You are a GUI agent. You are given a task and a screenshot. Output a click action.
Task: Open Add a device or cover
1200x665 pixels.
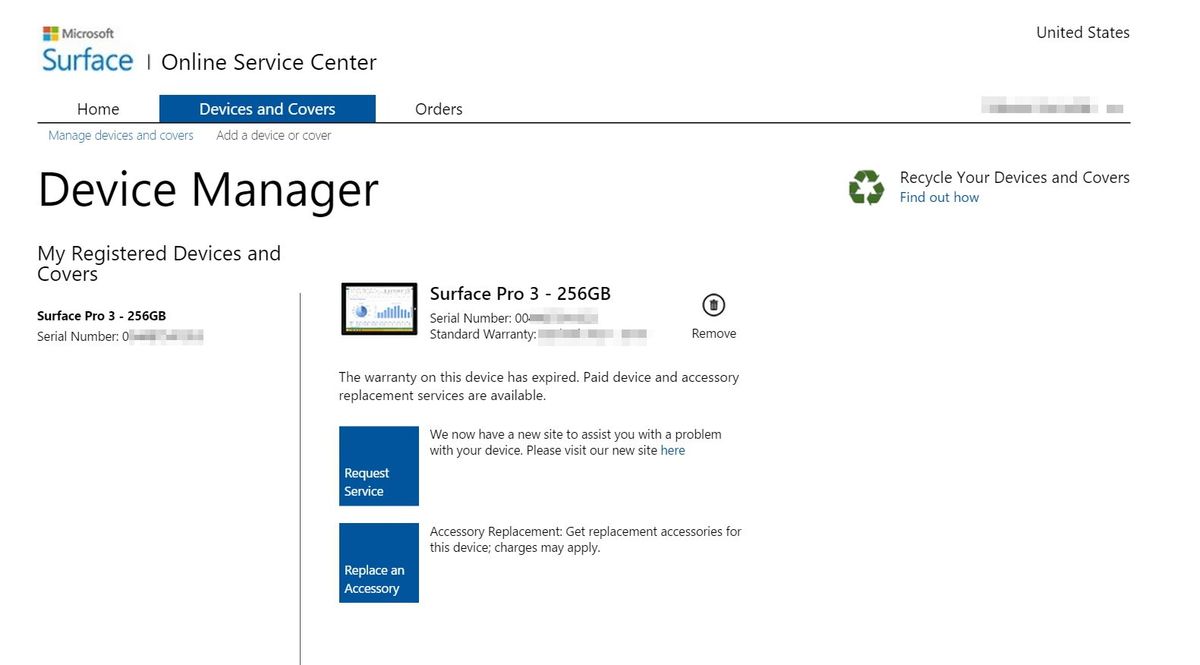pos(273,135)
